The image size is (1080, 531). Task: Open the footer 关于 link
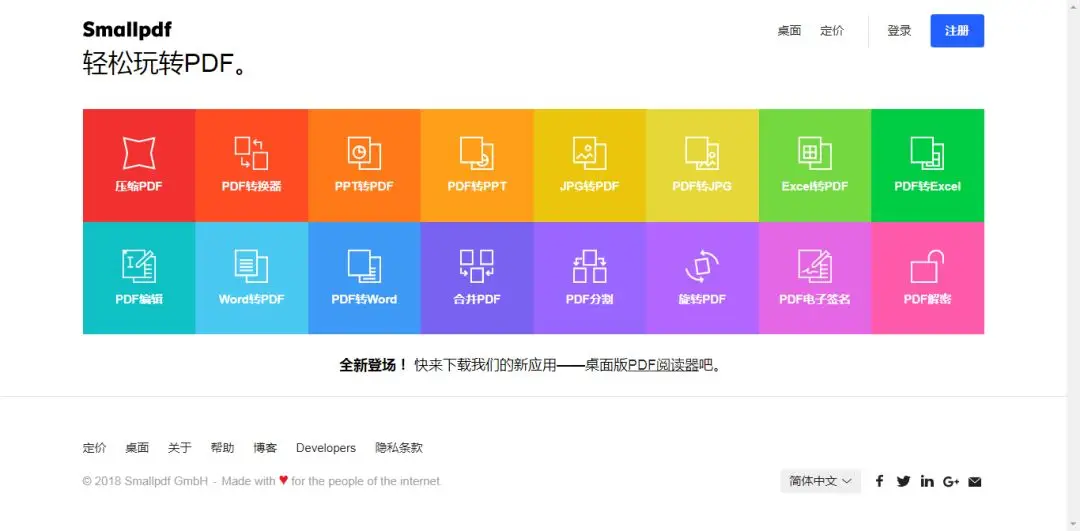180,448
